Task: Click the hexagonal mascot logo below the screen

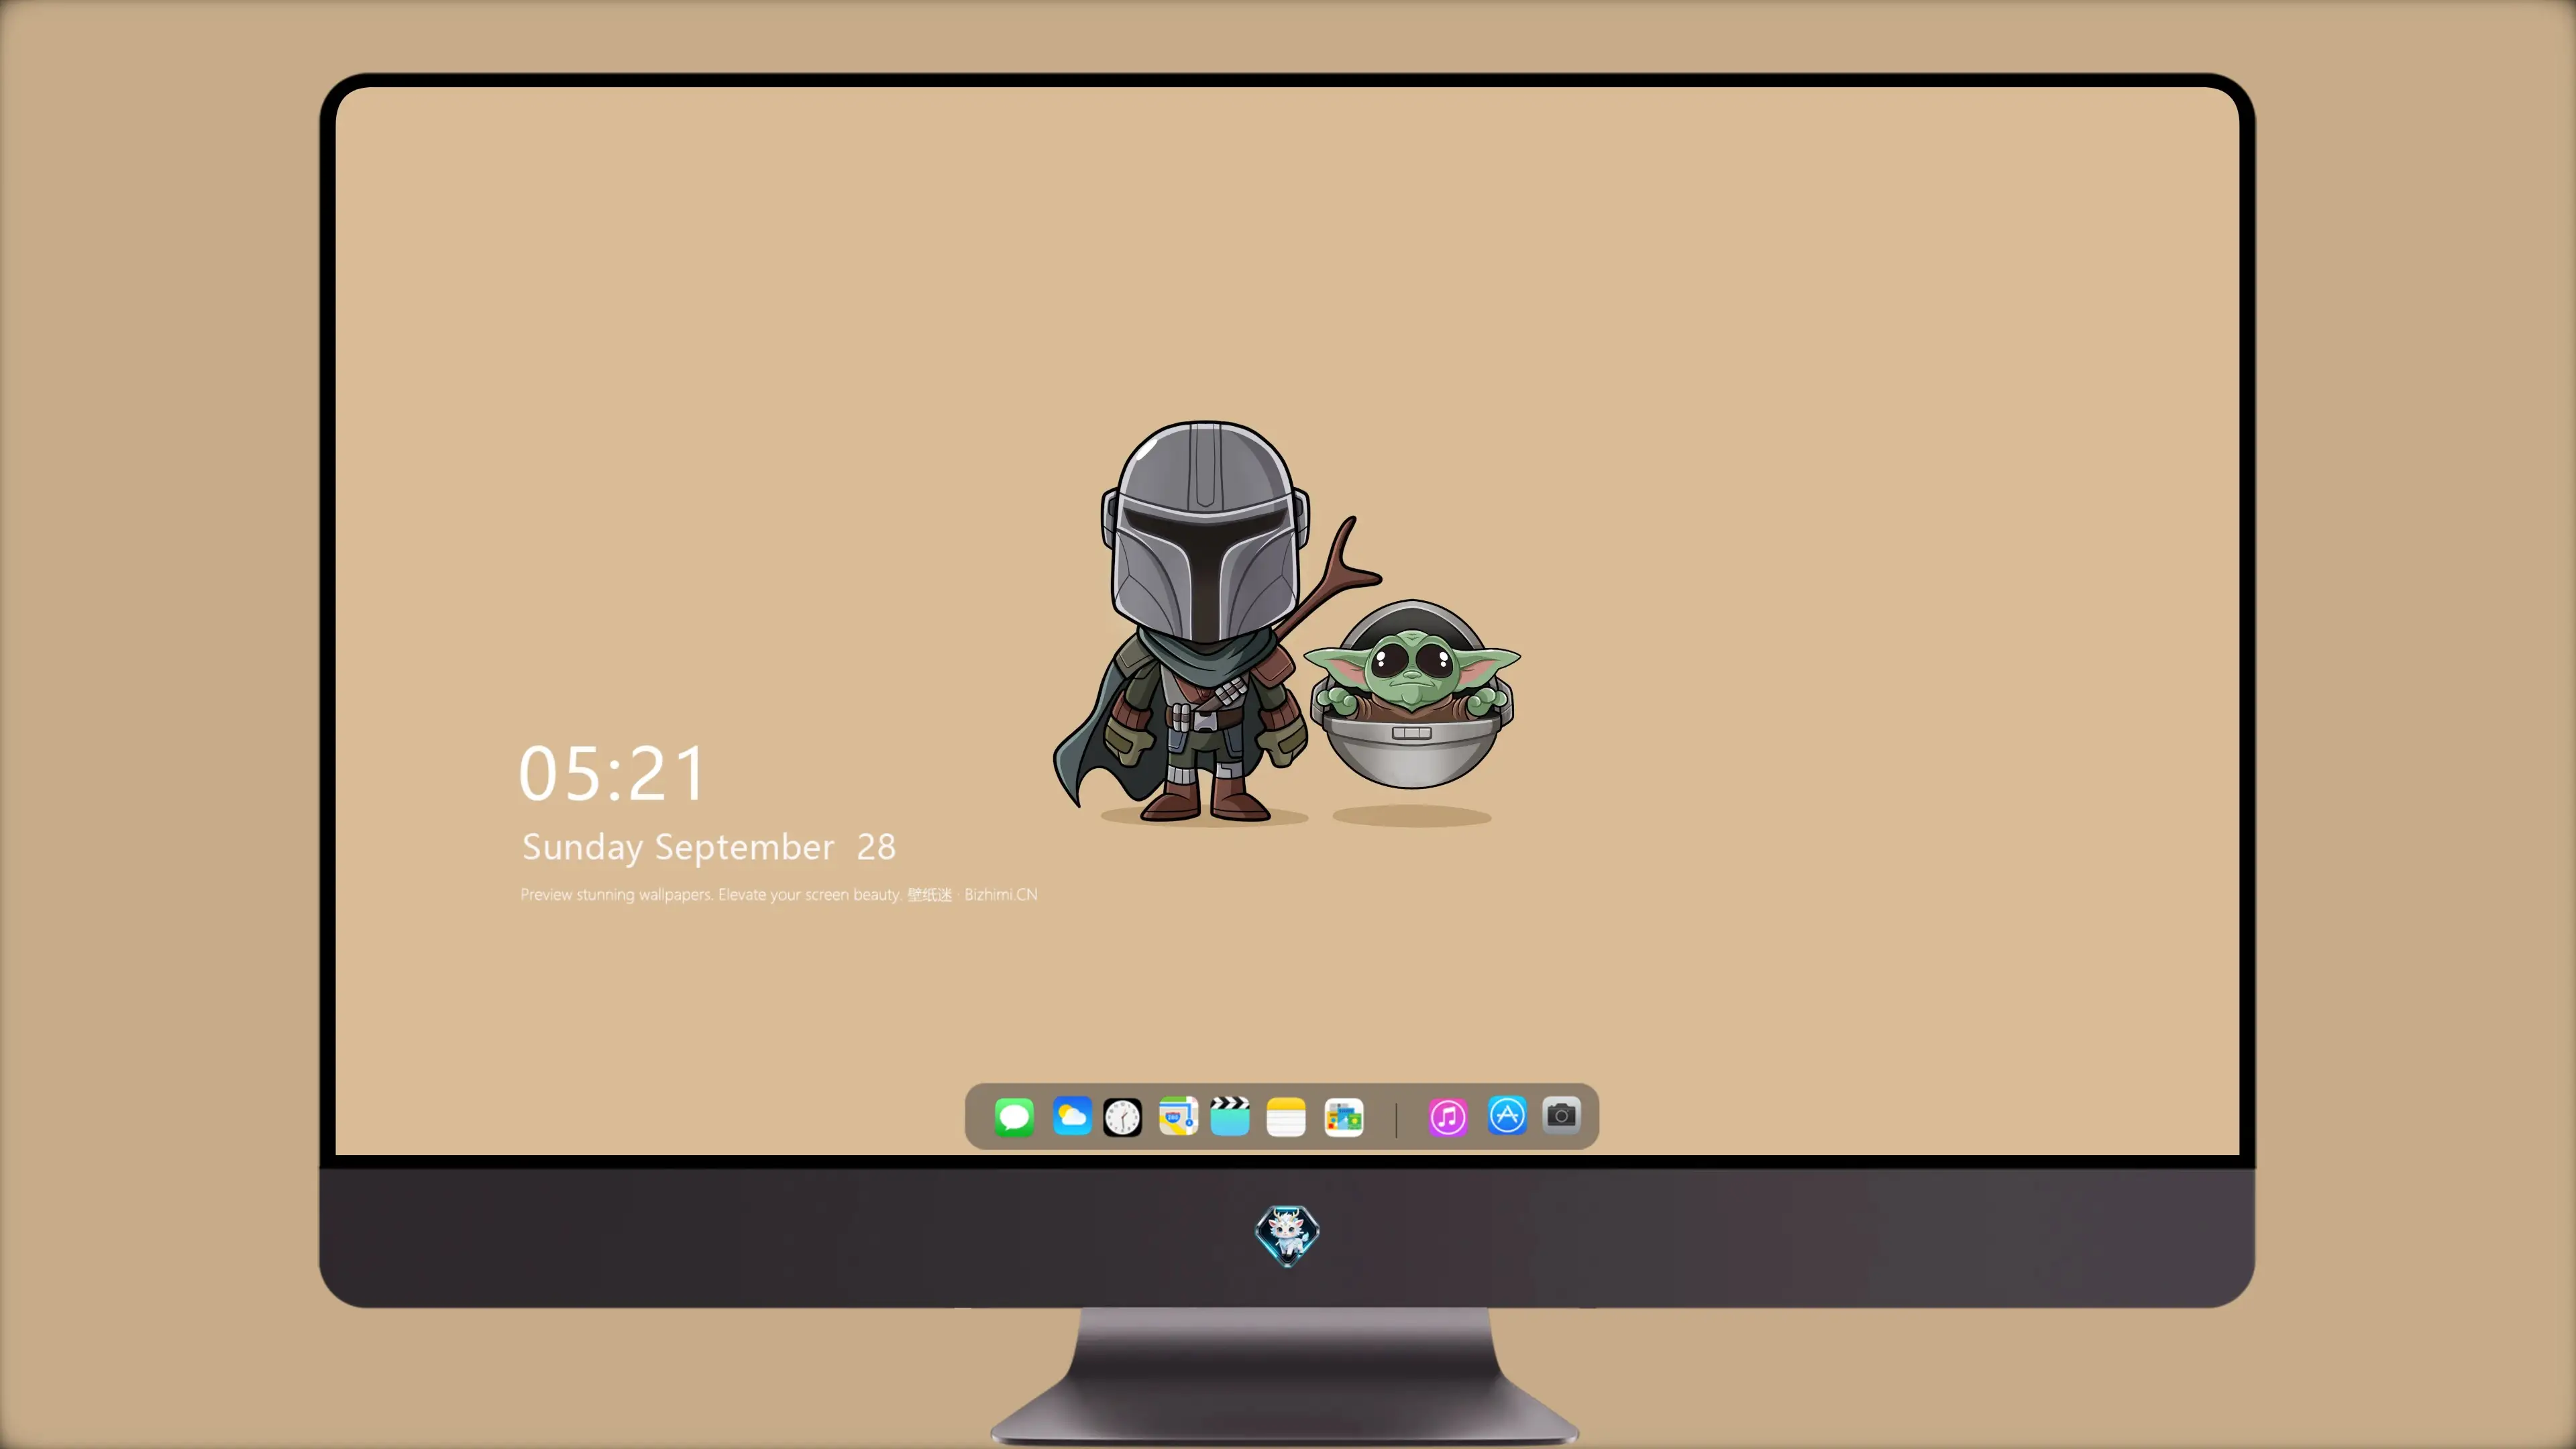Action: (x=1287, y=1236)
